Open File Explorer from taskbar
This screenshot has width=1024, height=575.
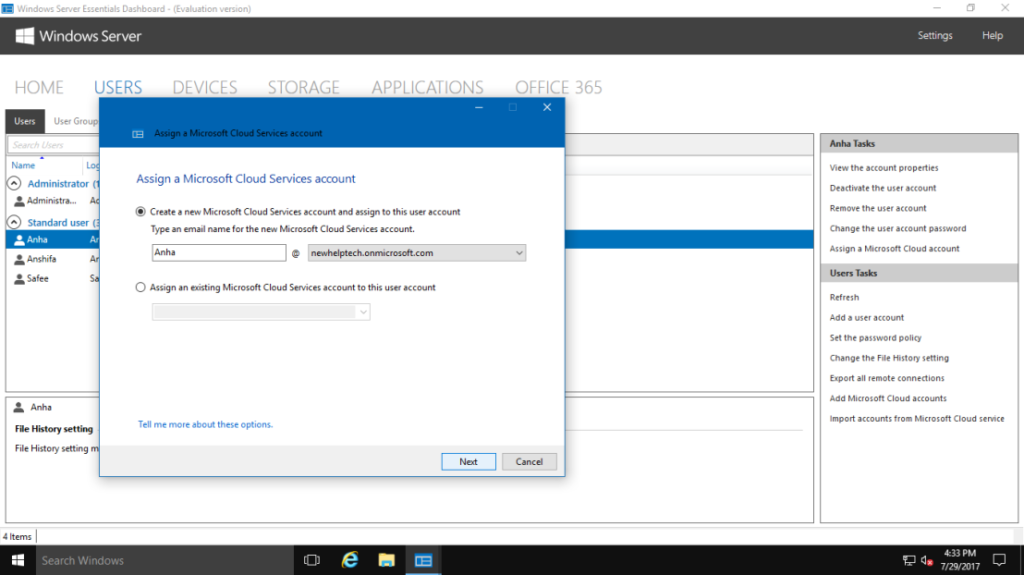tap(387, 560)
